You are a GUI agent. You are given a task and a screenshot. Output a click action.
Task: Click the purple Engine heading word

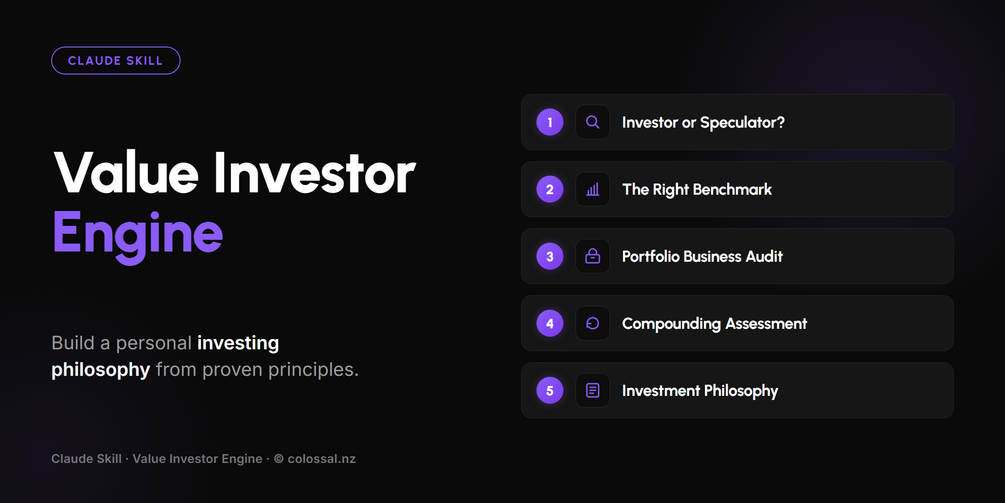coord(138,236)
